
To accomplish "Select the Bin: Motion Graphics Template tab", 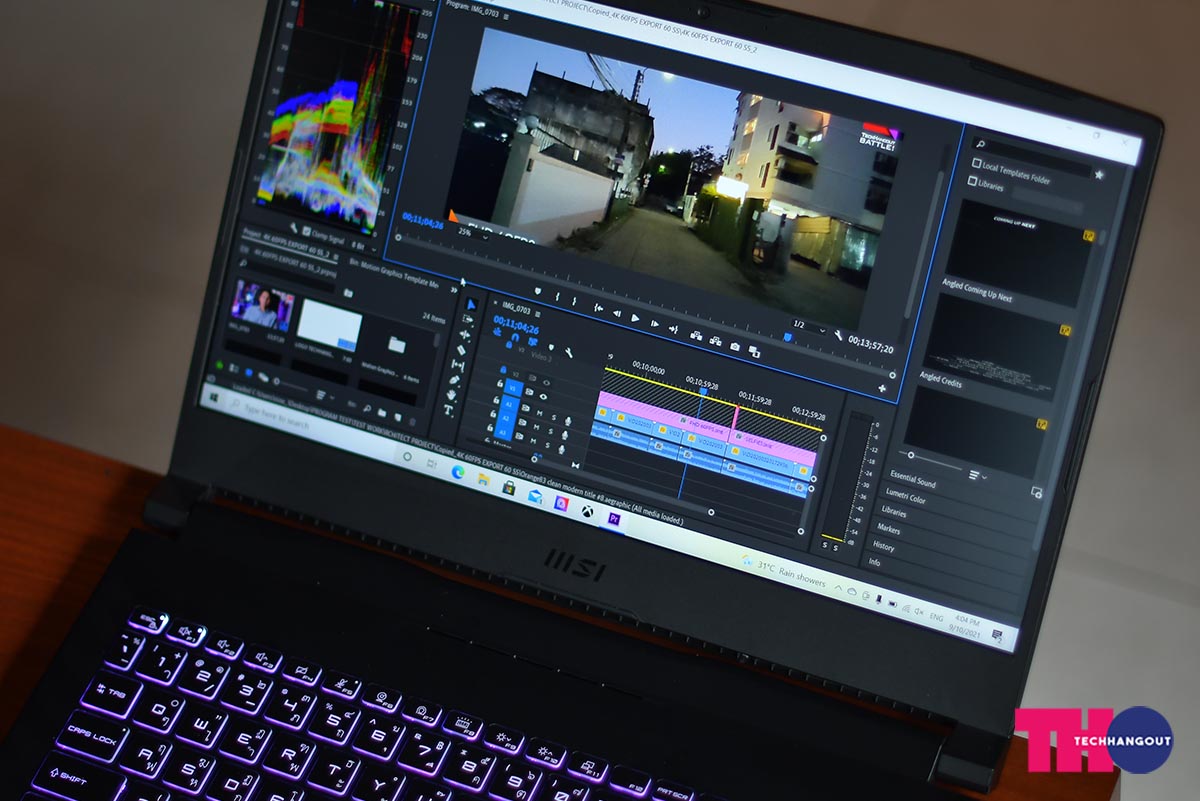I will coord(393,274).
